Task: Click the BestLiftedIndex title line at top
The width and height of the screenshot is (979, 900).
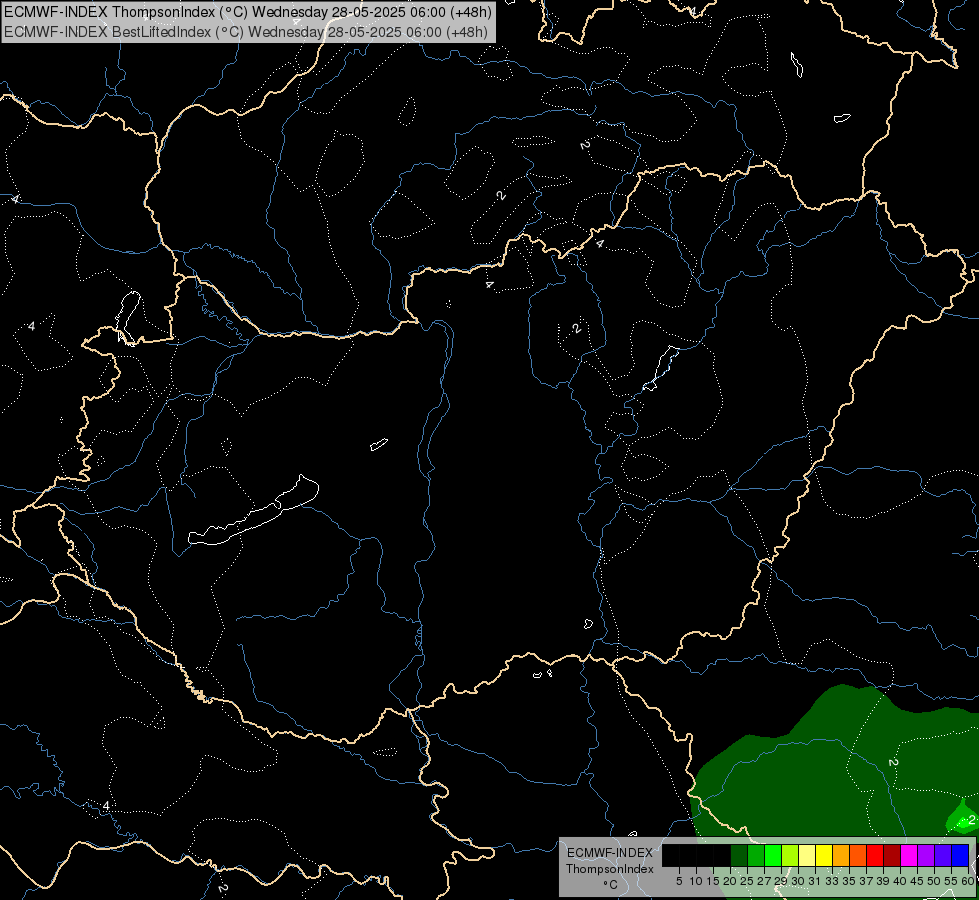Action: pyautogui.click(x=246, y=31)
